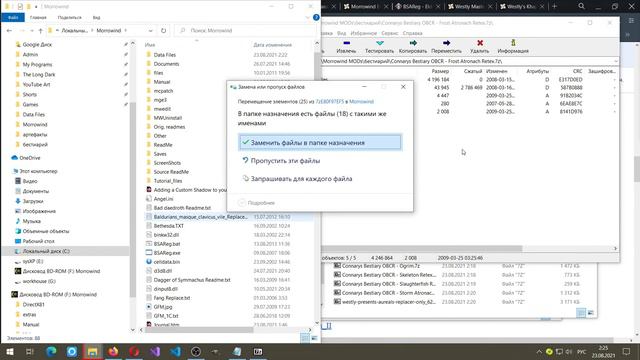Open the Поделиться tab in Explorer ribbon
The width and height of the screenshot is (640, 360).
tap(69, 18)
